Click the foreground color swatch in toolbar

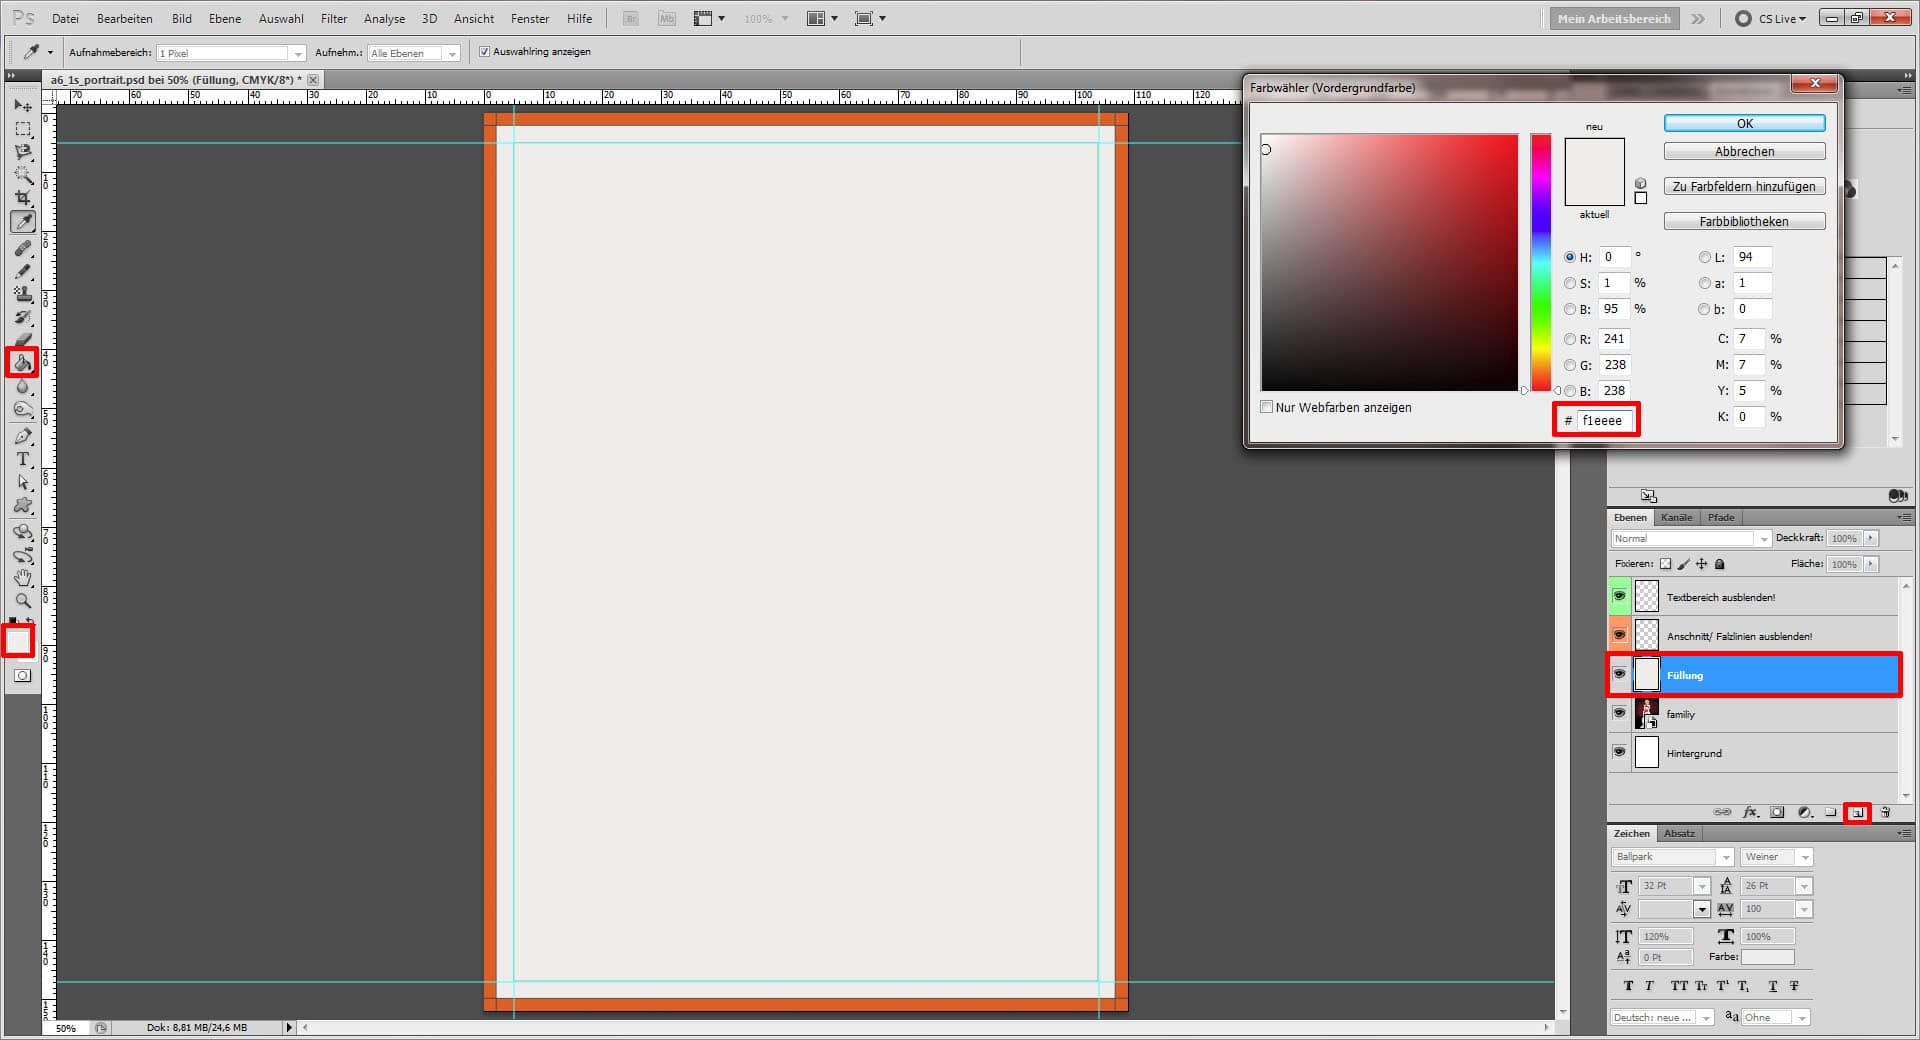coord(17,640)
